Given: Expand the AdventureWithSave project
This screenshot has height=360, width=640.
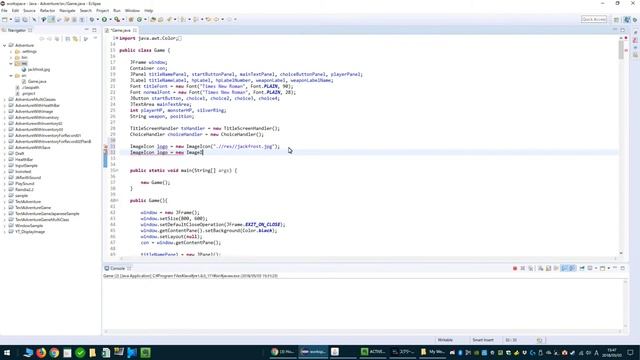Looking at the screenshot, I should coord(5,147).
